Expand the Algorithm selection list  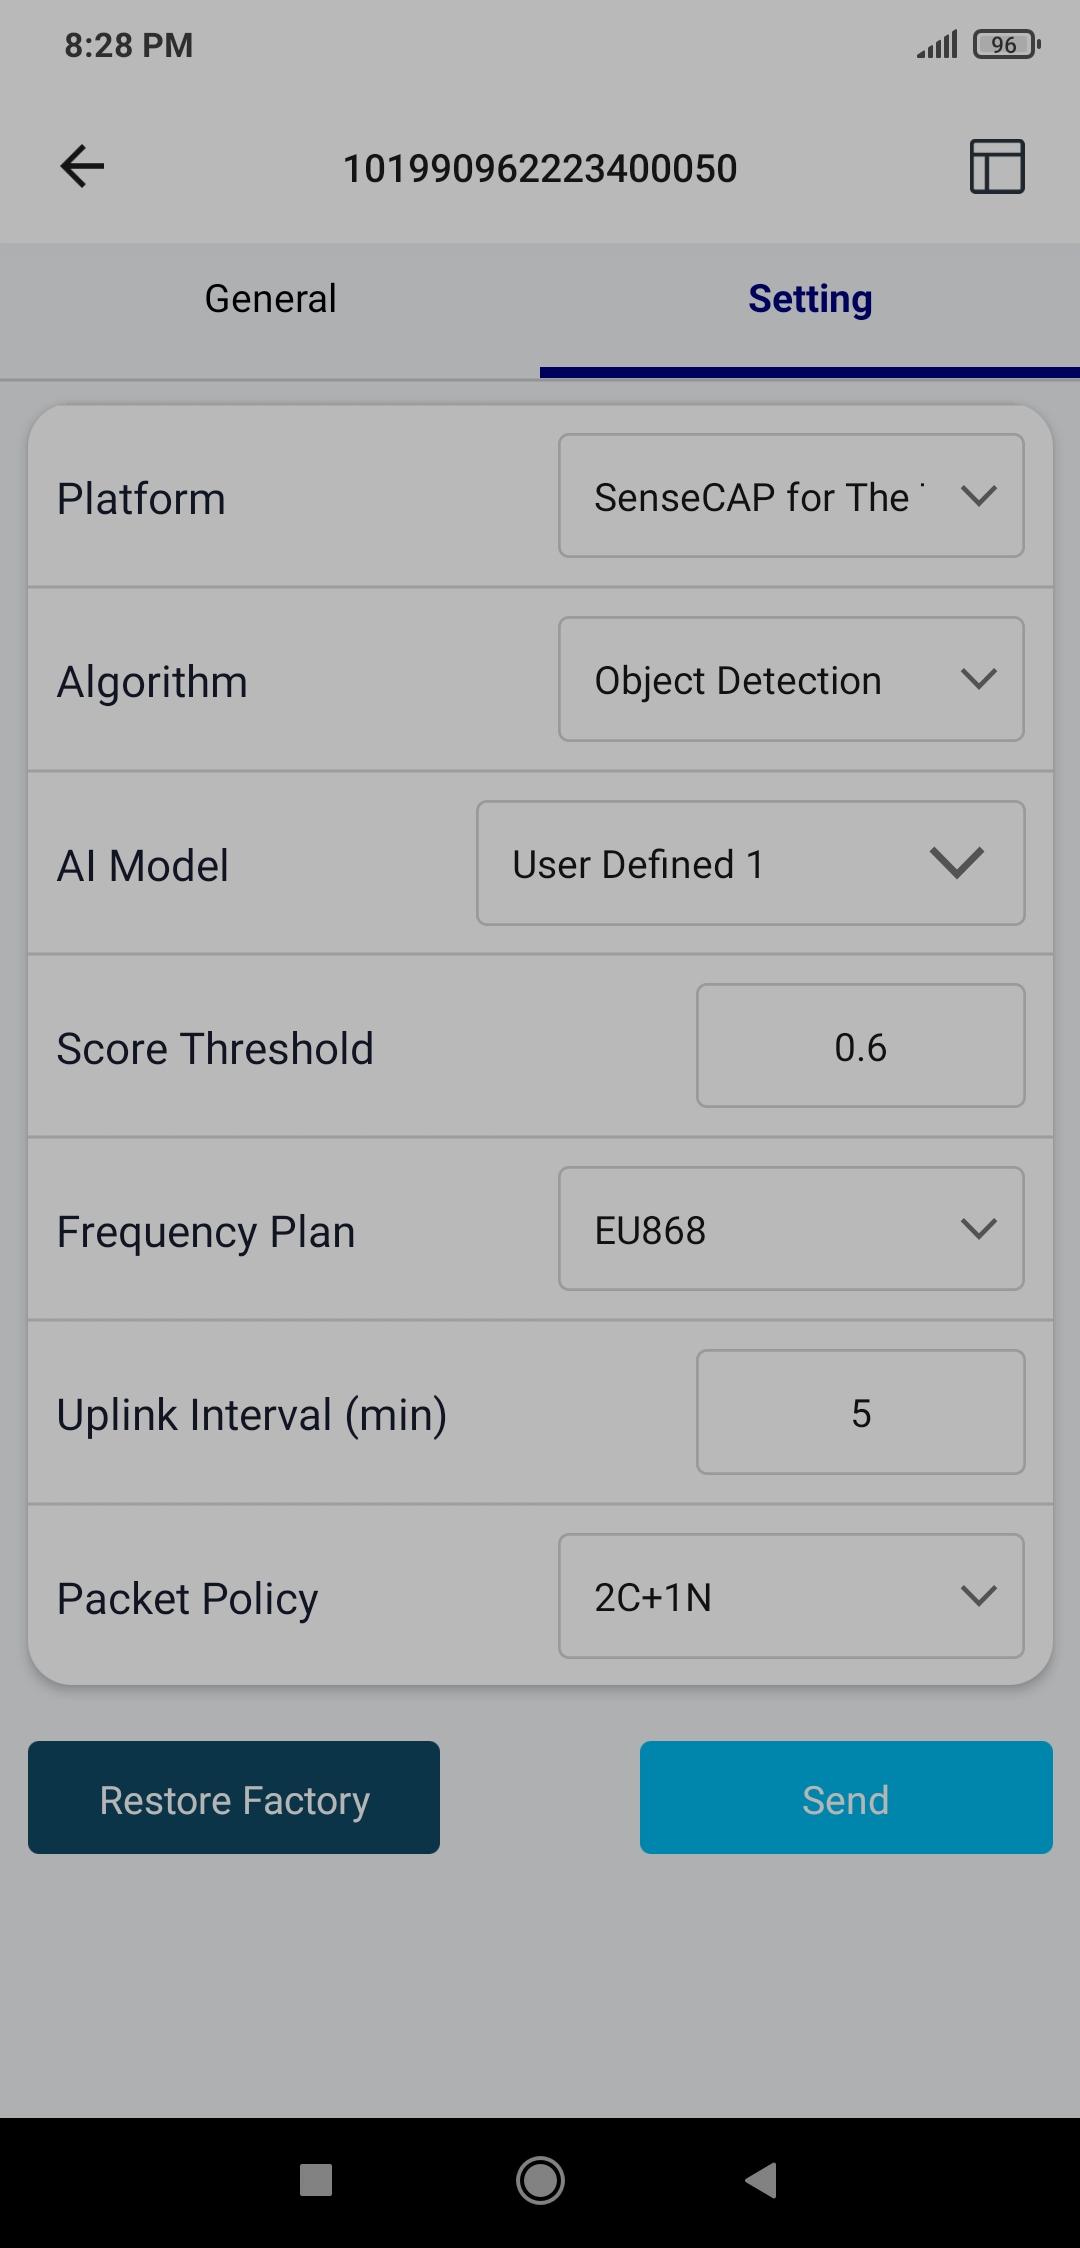[x=790, y=679]
